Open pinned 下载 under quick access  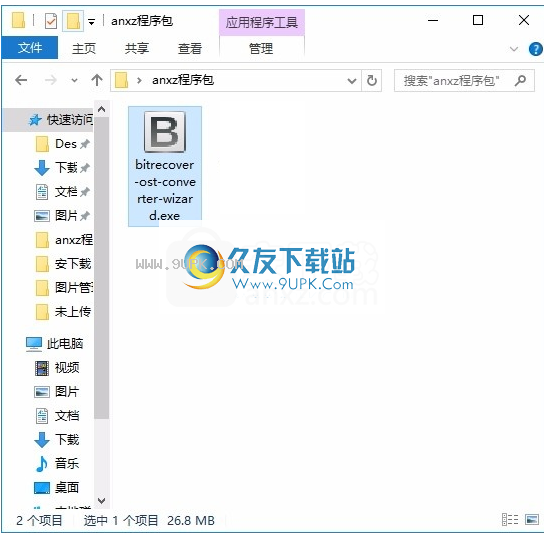[x=62, y=168]
